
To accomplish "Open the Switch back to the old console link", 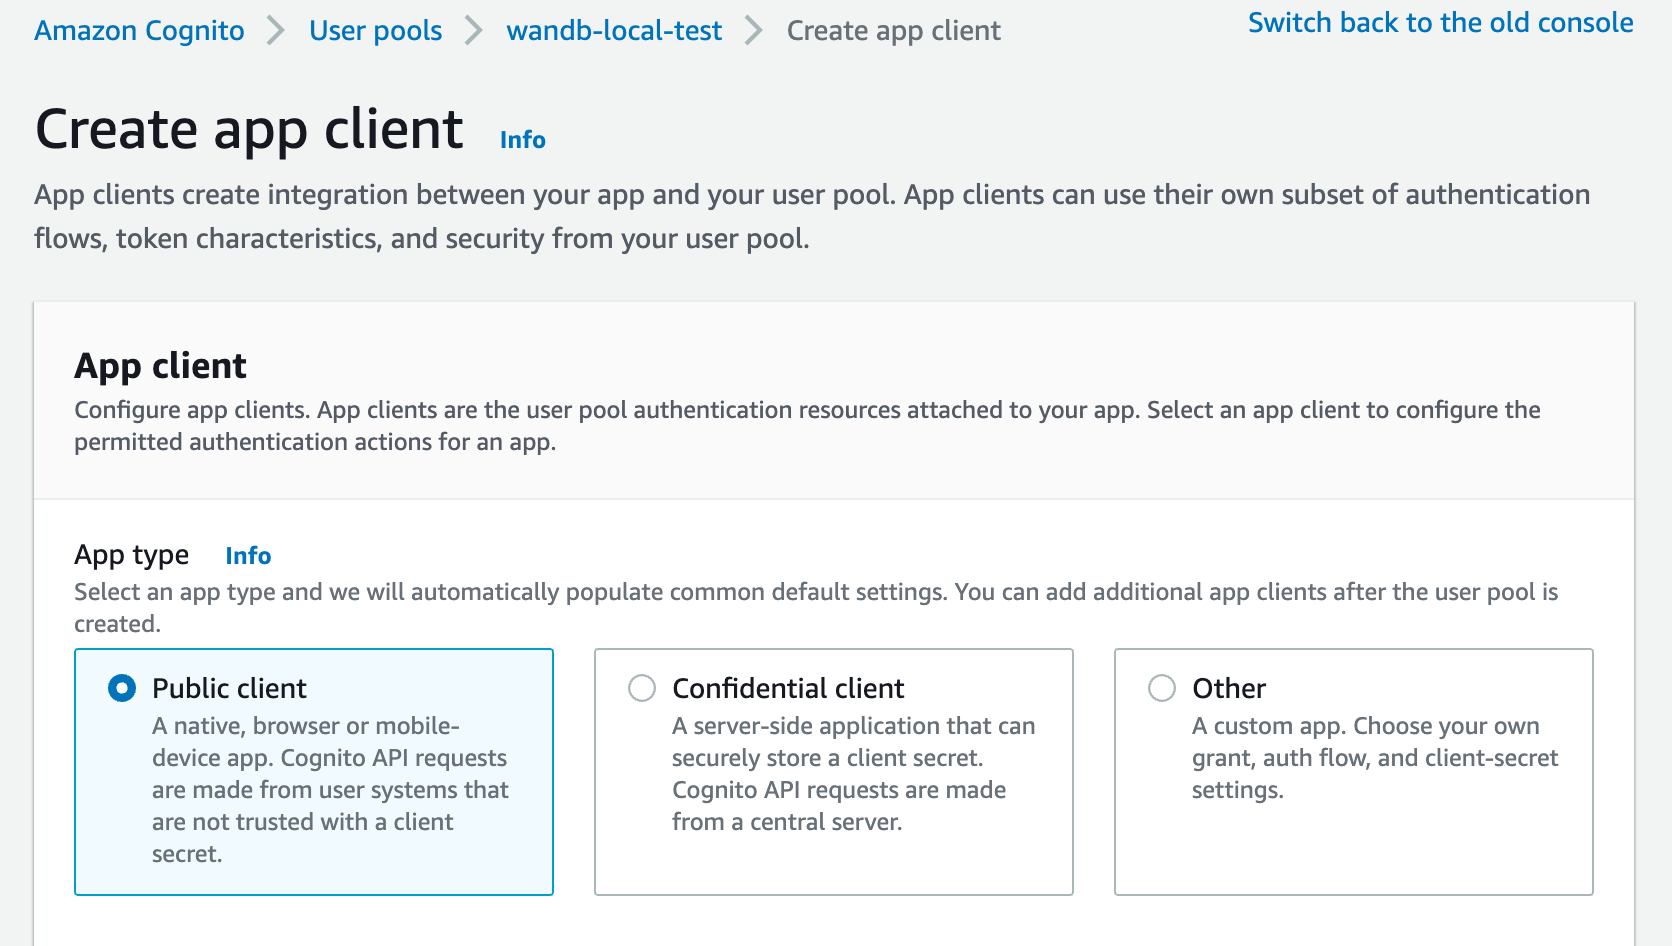I will click(1440, 22).
